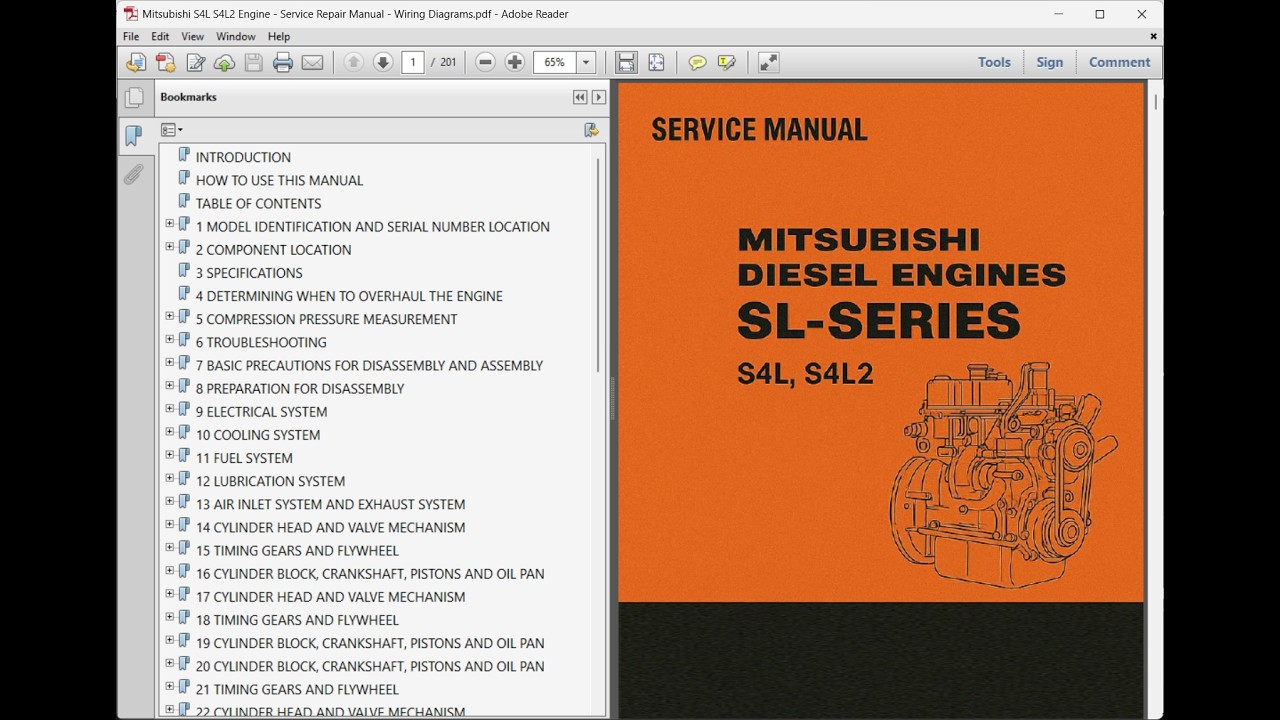Go to the next page with the down arrow
Screen dimensions: 1280x720
click(x=382, y=62)
